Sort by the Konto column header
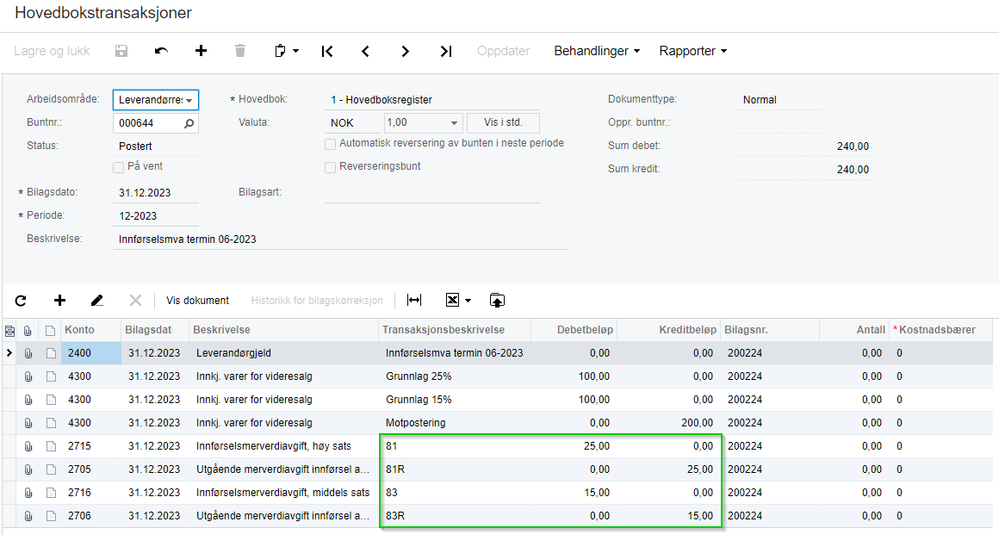Screen dimensions: 999x535 click(91, 330)
